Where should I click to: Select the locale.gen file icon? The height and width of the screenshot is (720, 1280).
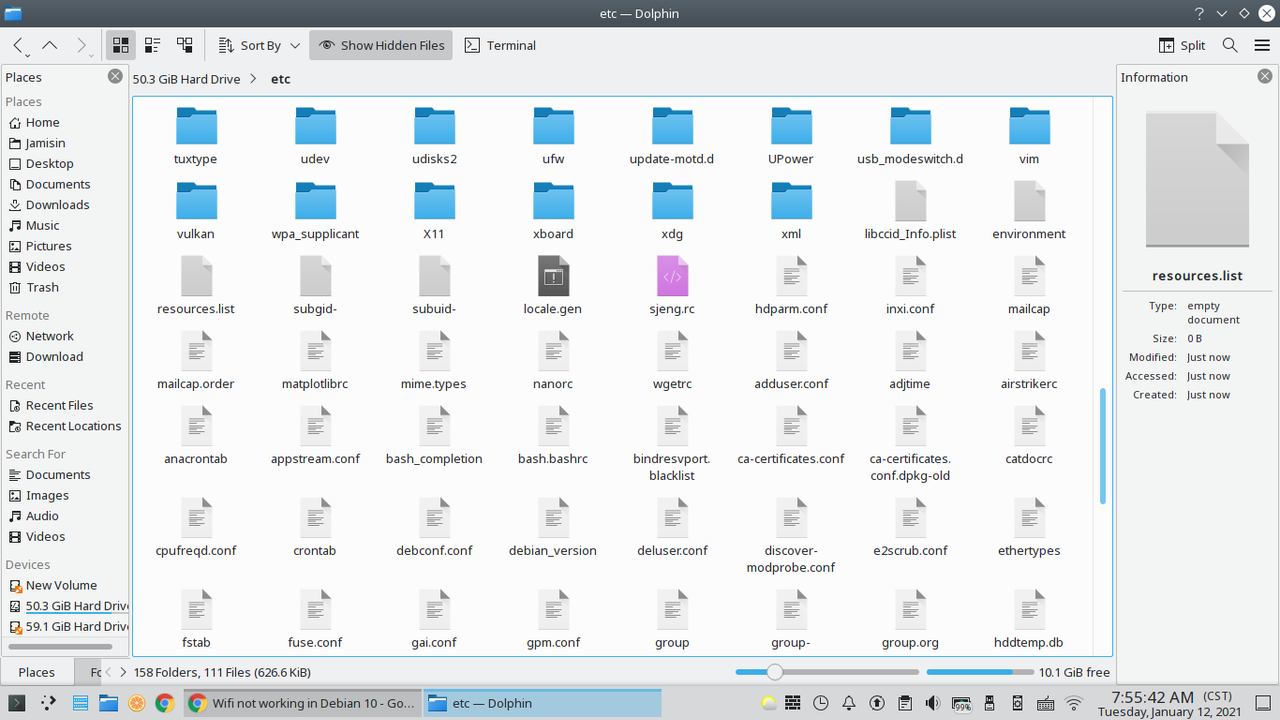(553, 276)
